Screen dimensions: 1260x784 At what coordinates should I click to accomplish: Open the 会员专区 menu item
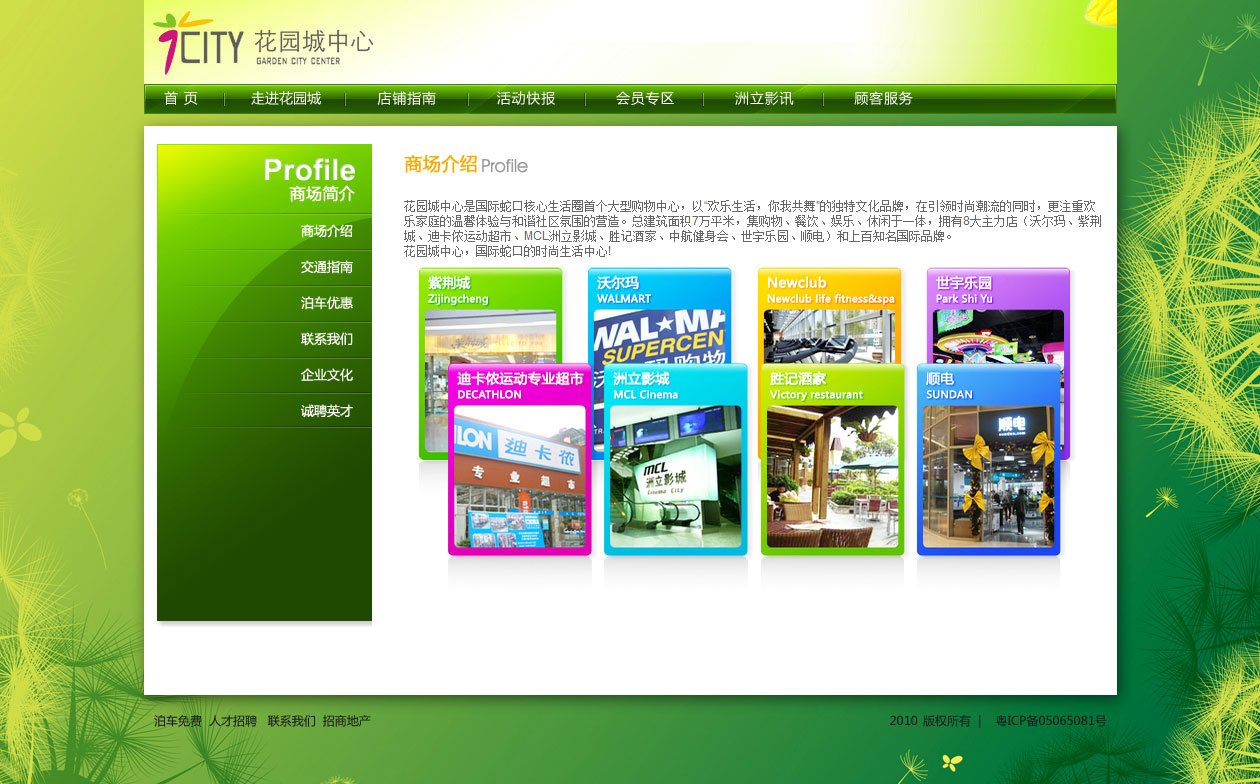point(645,98)
